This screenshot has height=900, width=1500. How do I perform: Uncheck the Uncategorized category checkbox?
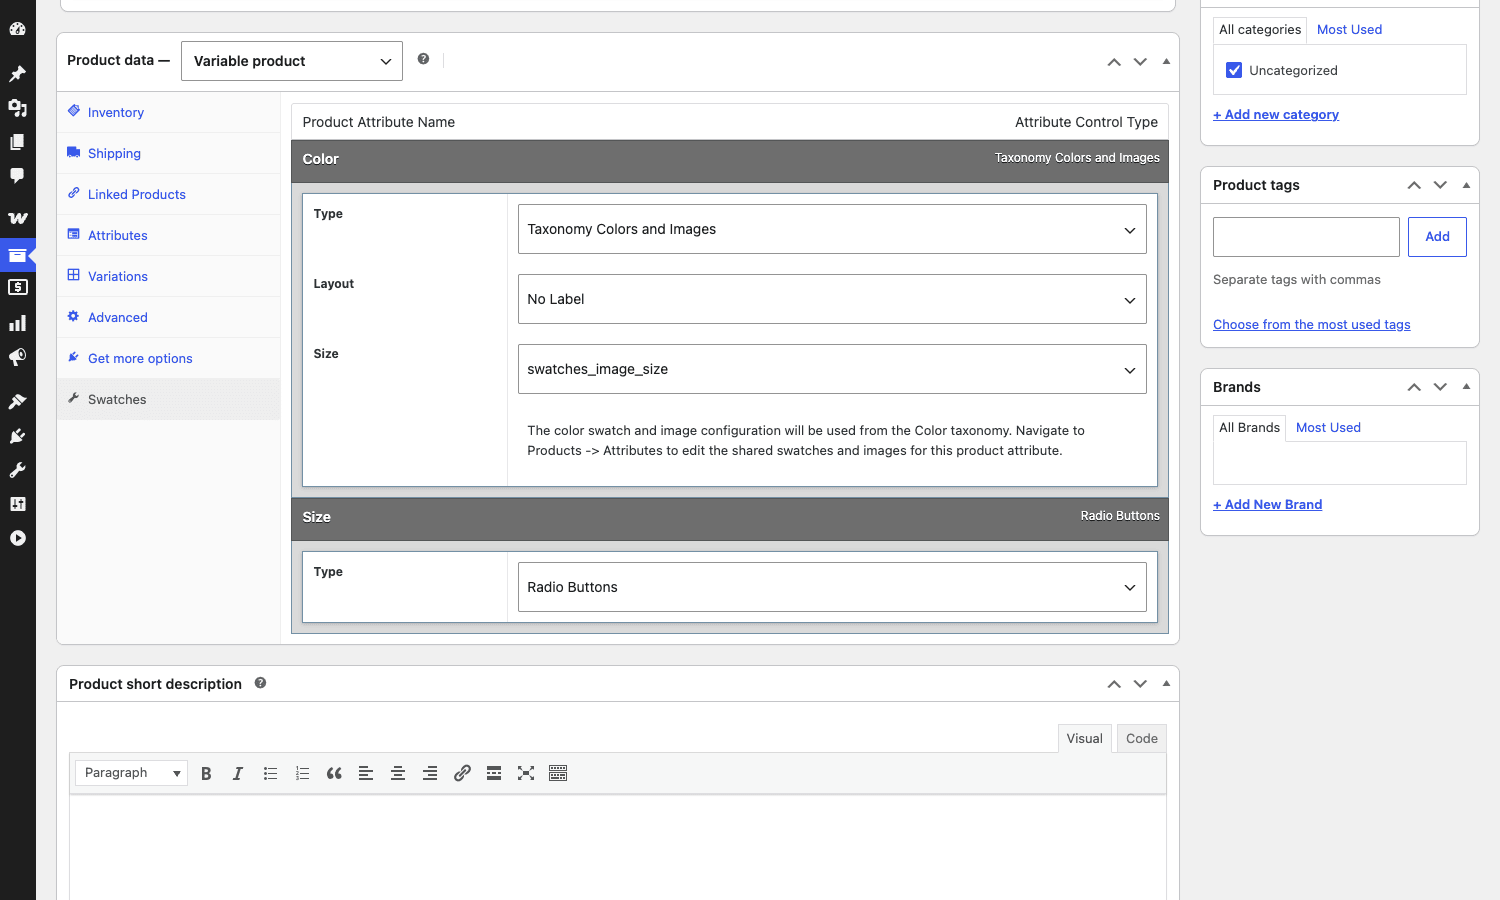1234,70
